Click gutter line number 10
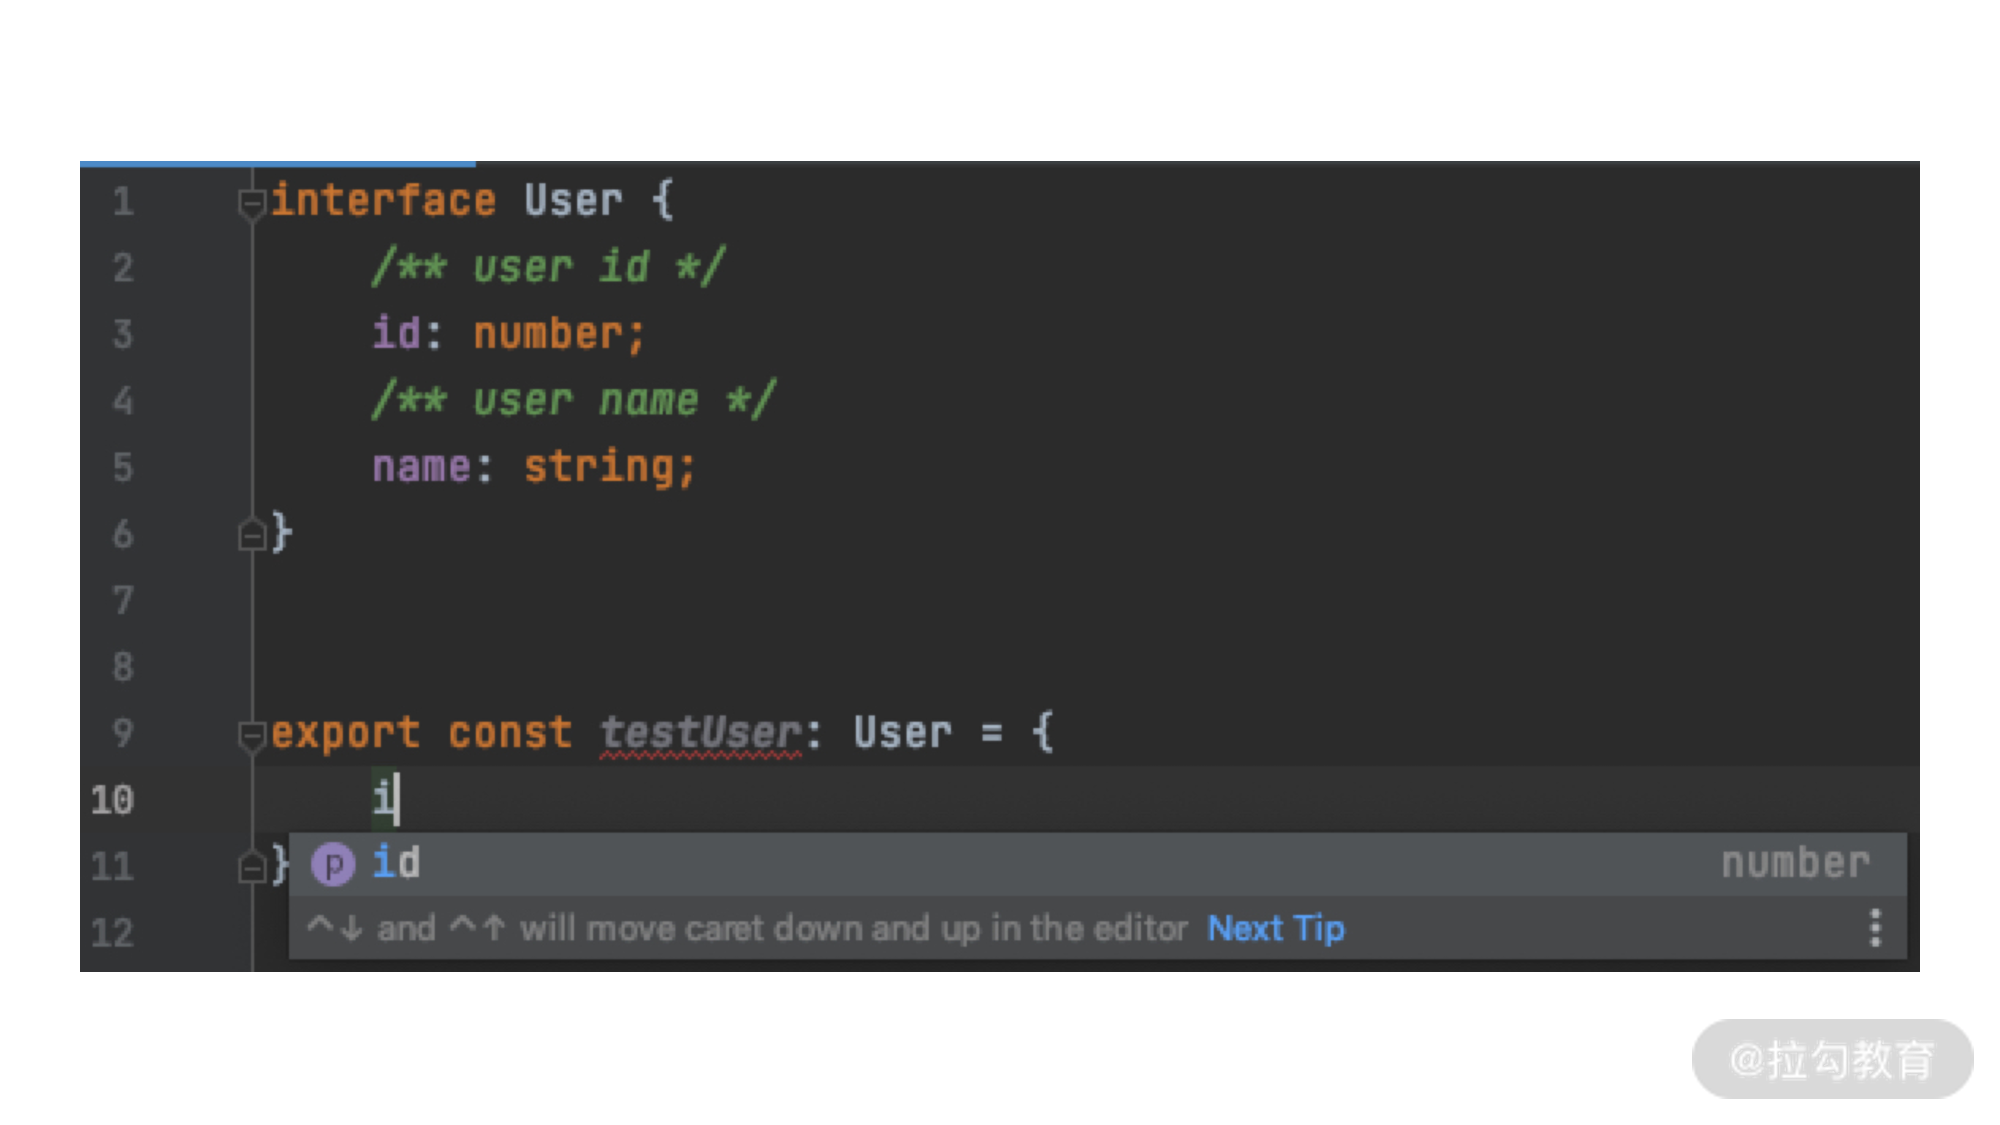2000x1125 pixels. 112,800
